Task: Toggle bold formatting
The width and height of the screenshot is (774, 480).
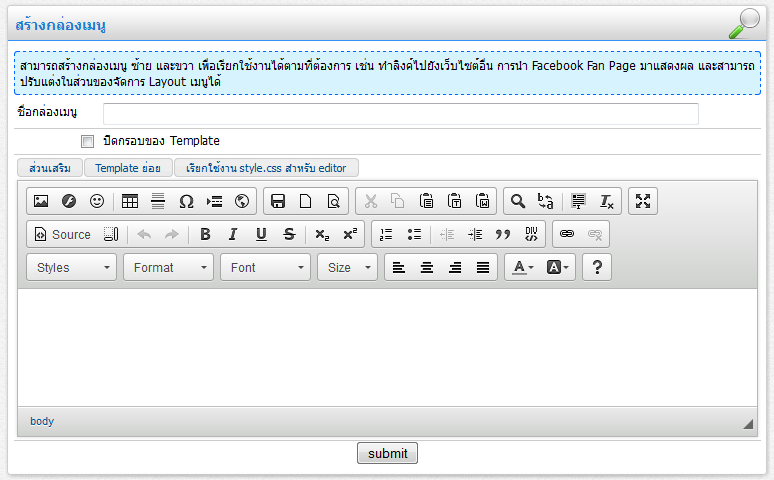Action: tap(205, 234)
